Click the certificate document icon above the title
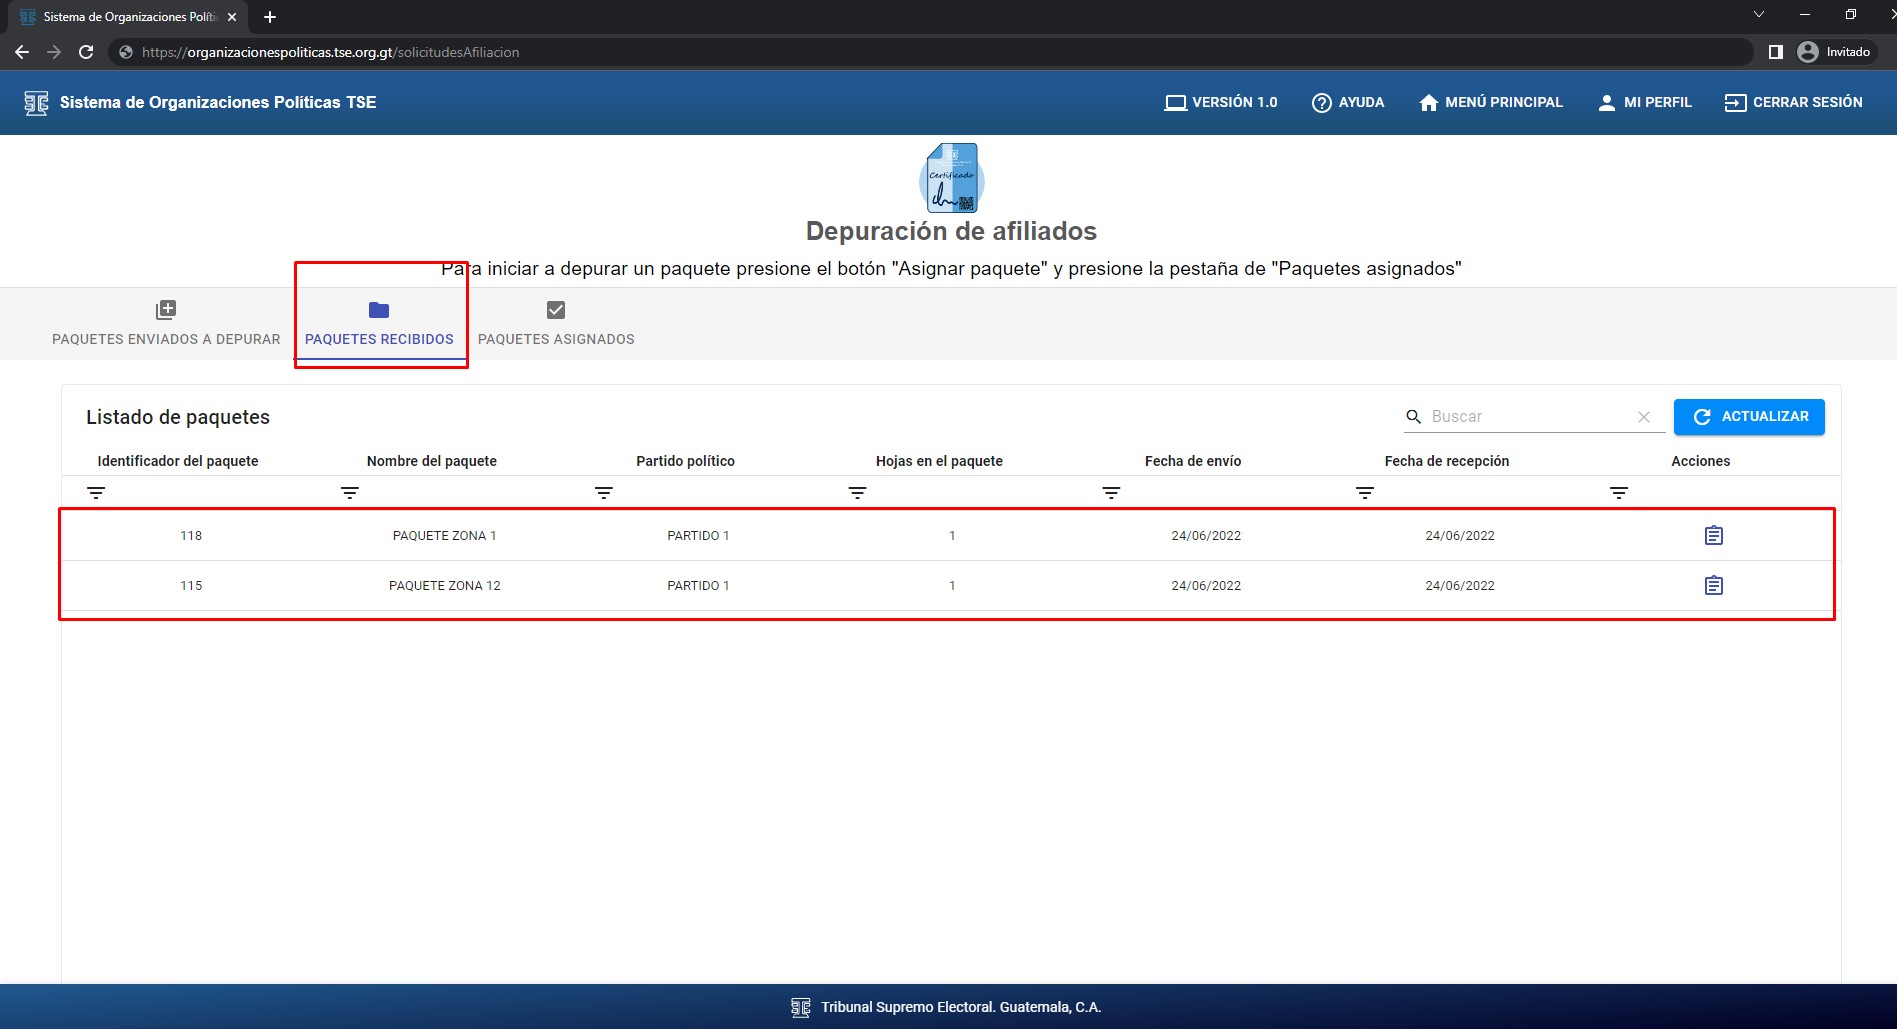Screen dimensions: 1897x1029 click(x=951, y=178)
